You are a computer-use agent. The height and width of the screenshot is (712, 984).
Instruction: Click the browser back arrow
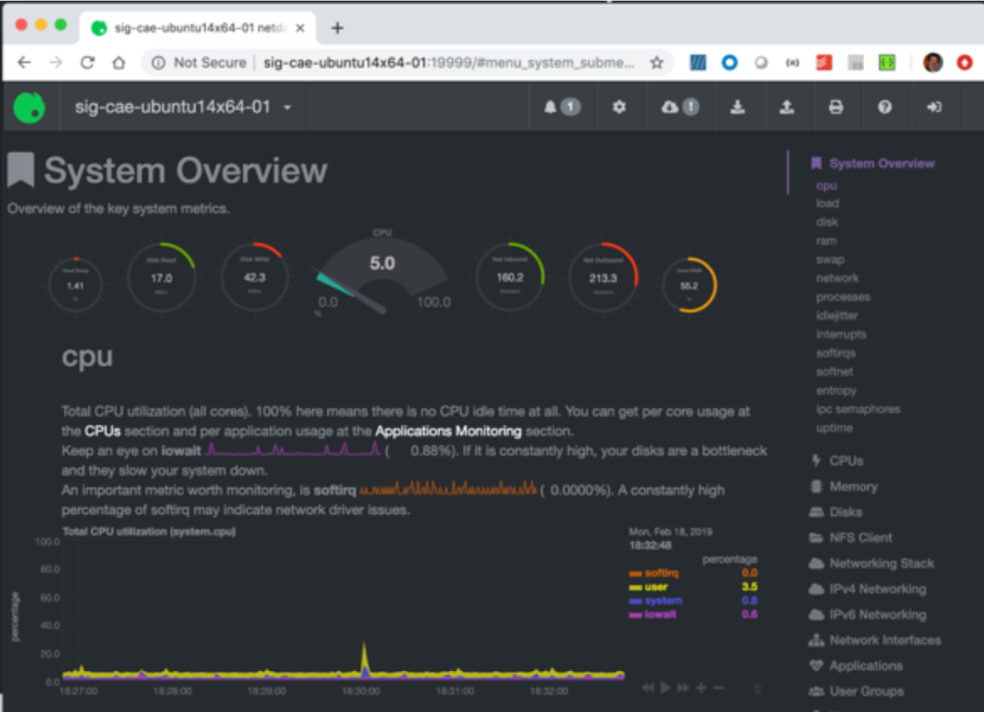24,63
